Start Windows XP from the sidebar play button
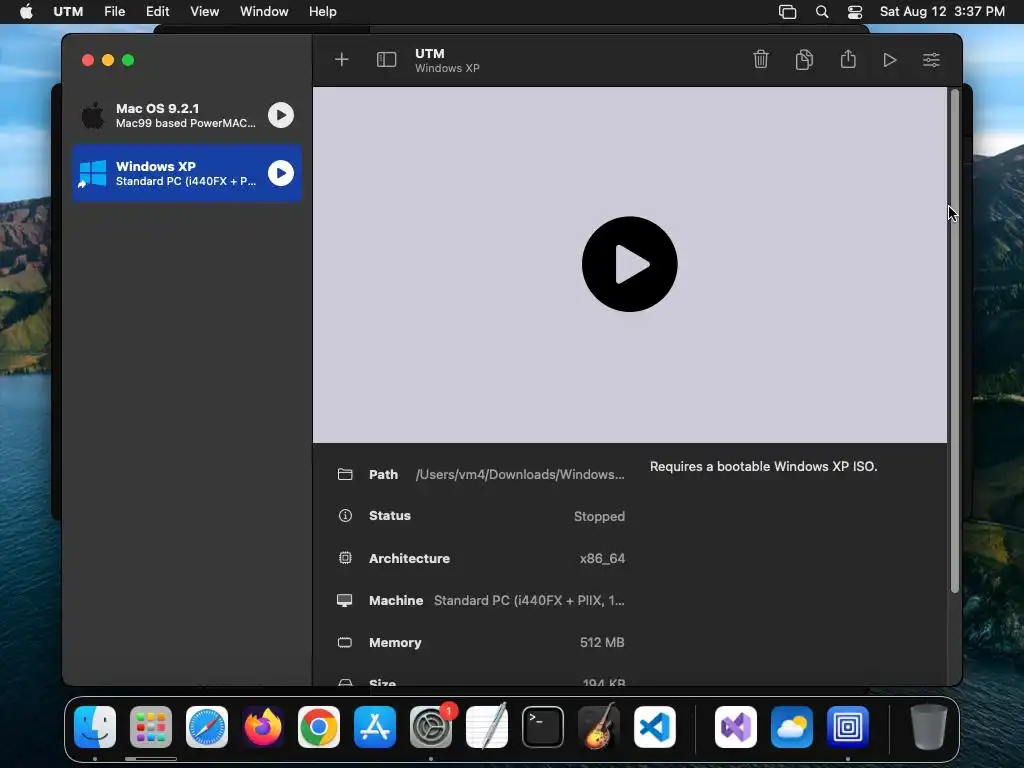Image resolution: width=1024 pixels, height=768 pixels. (281, 173)
